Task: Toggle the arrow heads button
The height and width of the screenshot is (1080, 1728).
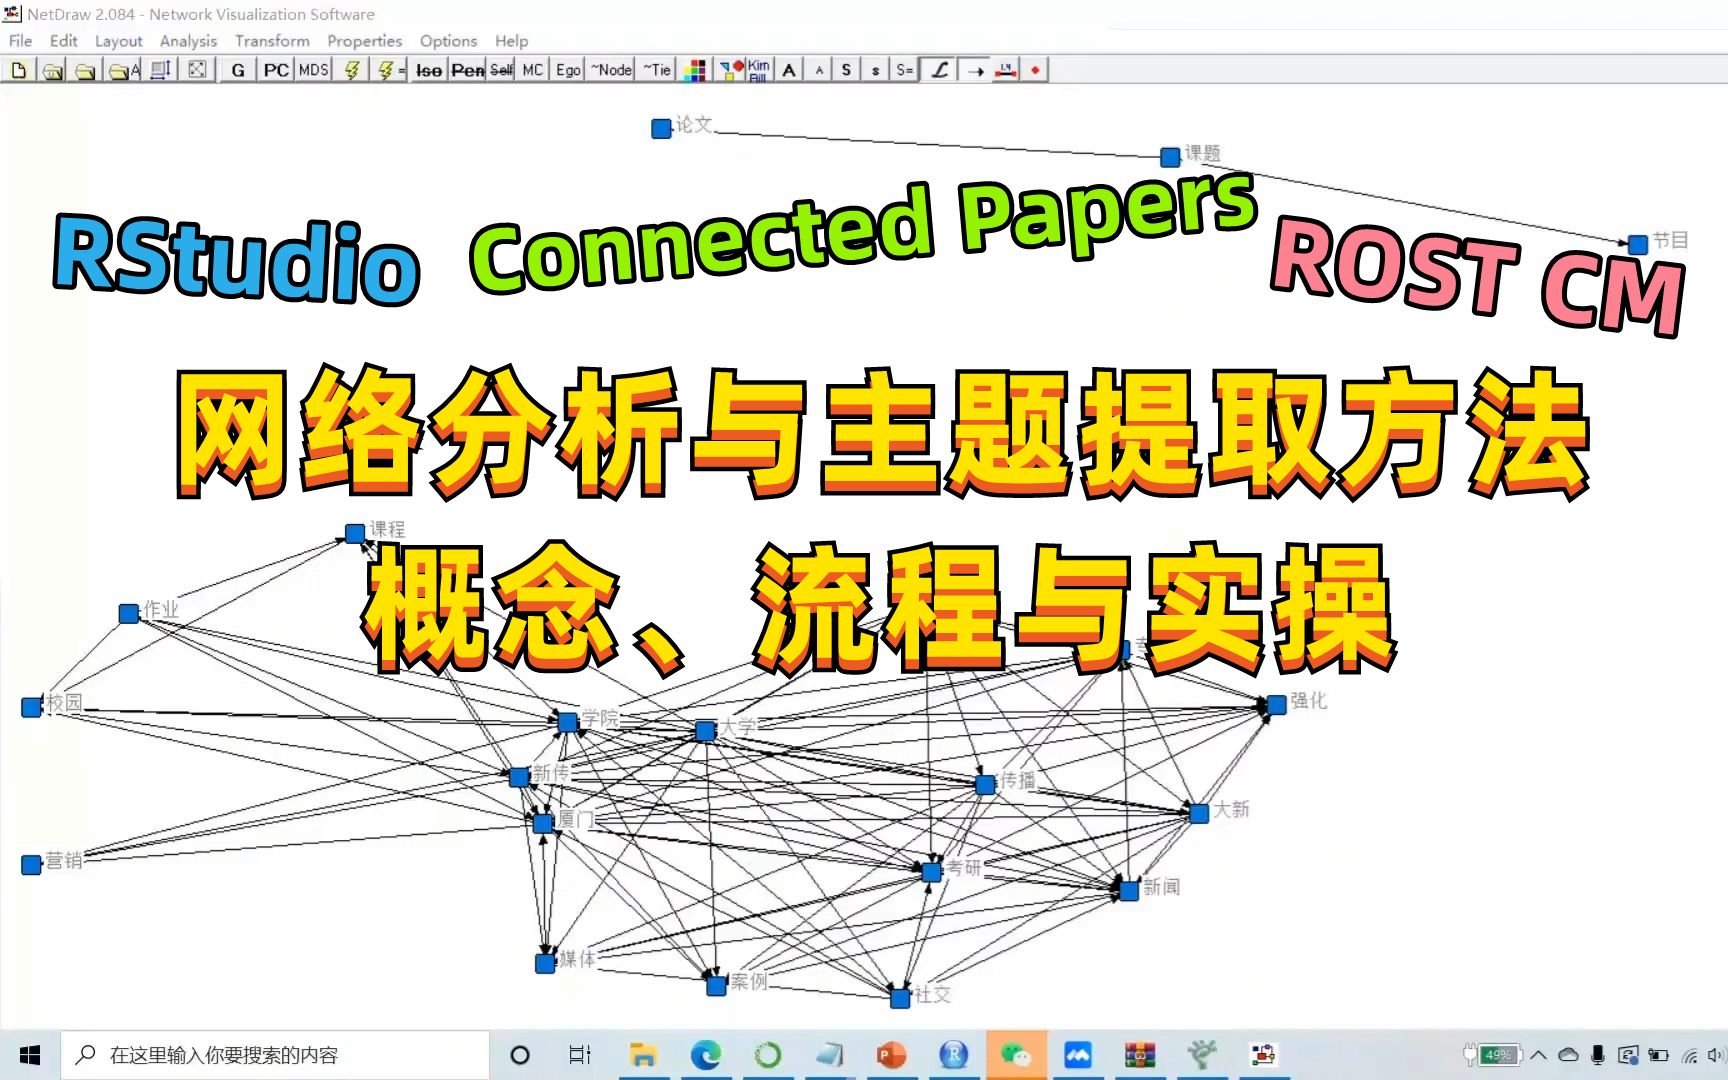Action: (976, 70)
